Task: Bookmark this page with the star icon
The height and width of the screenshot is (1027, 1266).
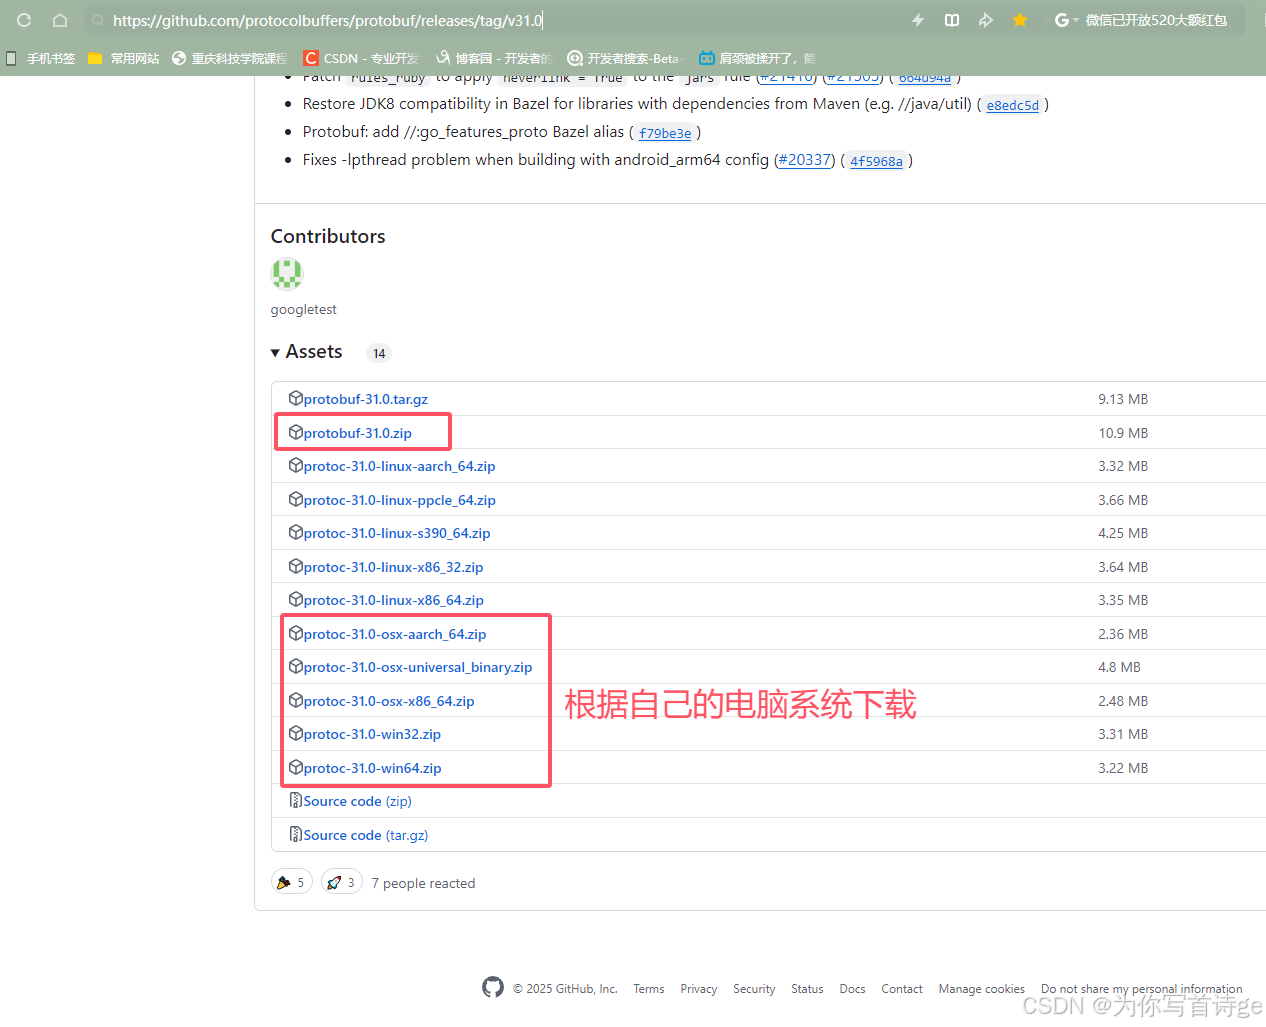Action: [x=1020, y=20]
